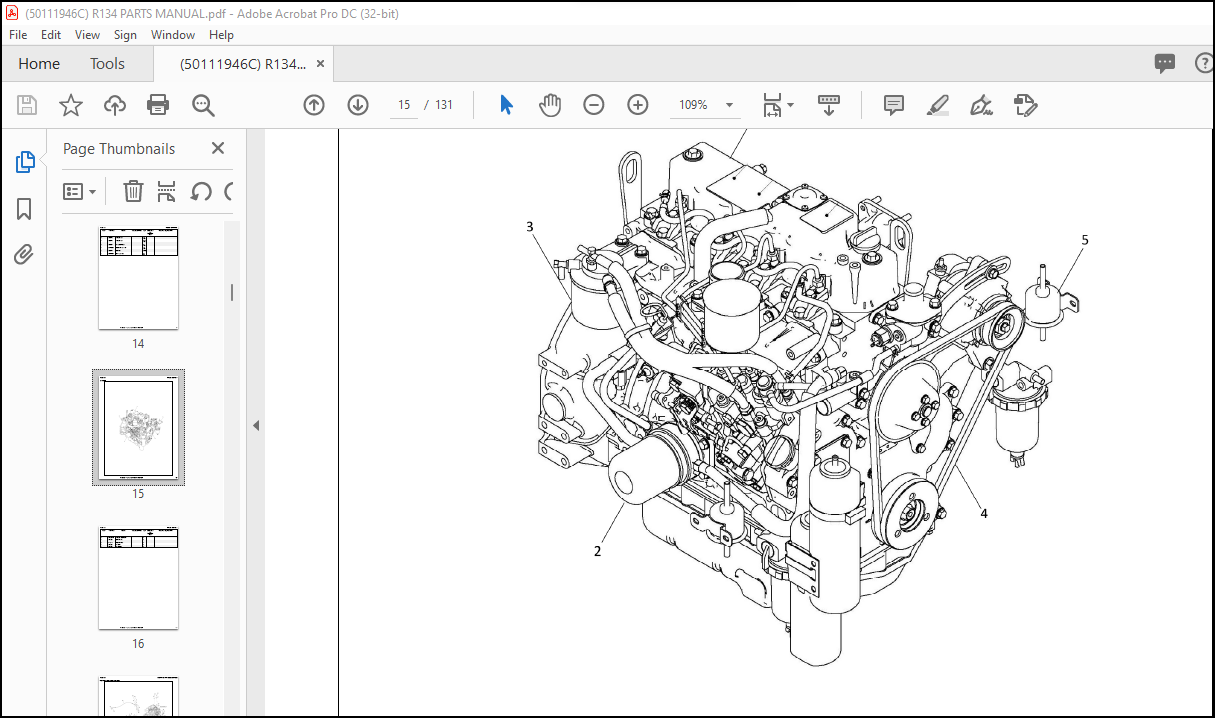Click the star bookmark icon in toolbar
This screenshot has height=718, width=1215.
[71, 105]
